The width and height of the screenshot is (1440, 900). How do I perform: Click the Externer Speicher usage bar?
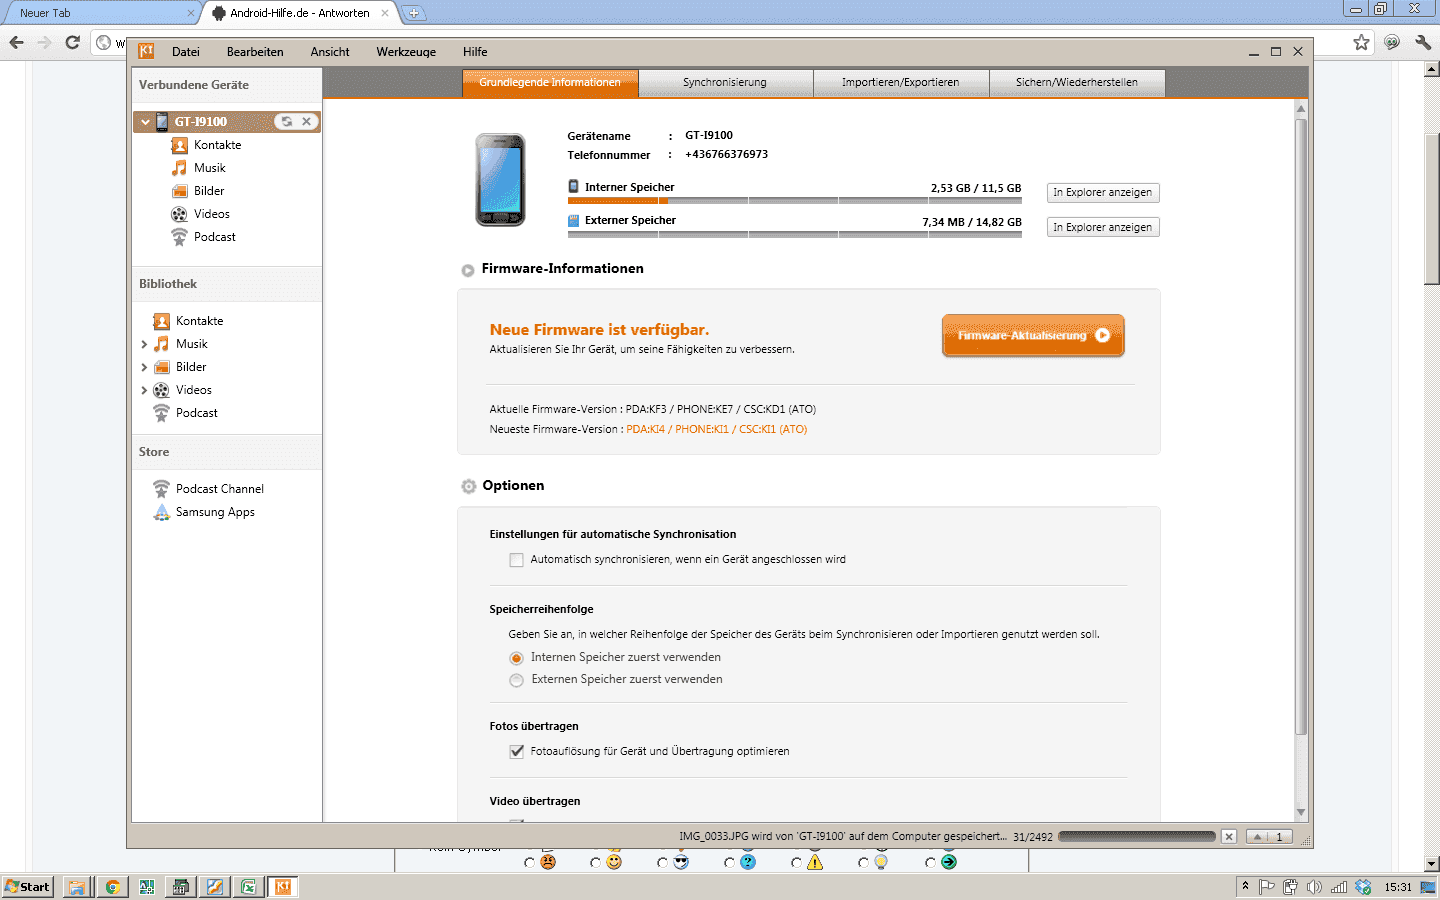(795, 234)
